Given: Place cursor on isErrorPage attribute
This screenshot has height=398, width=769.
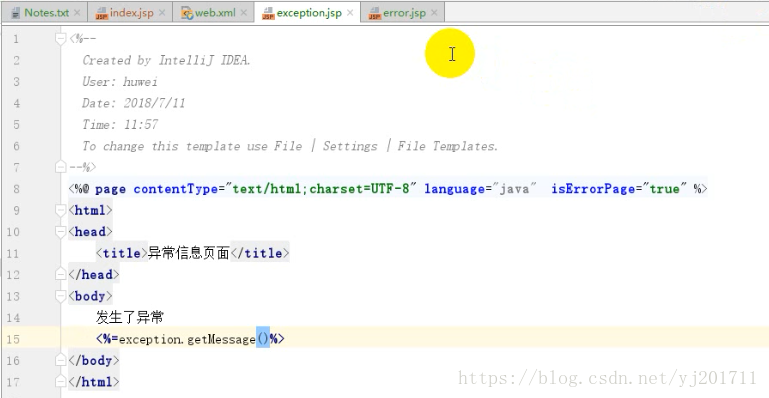Looking at the screenshot, I should 592,189.
